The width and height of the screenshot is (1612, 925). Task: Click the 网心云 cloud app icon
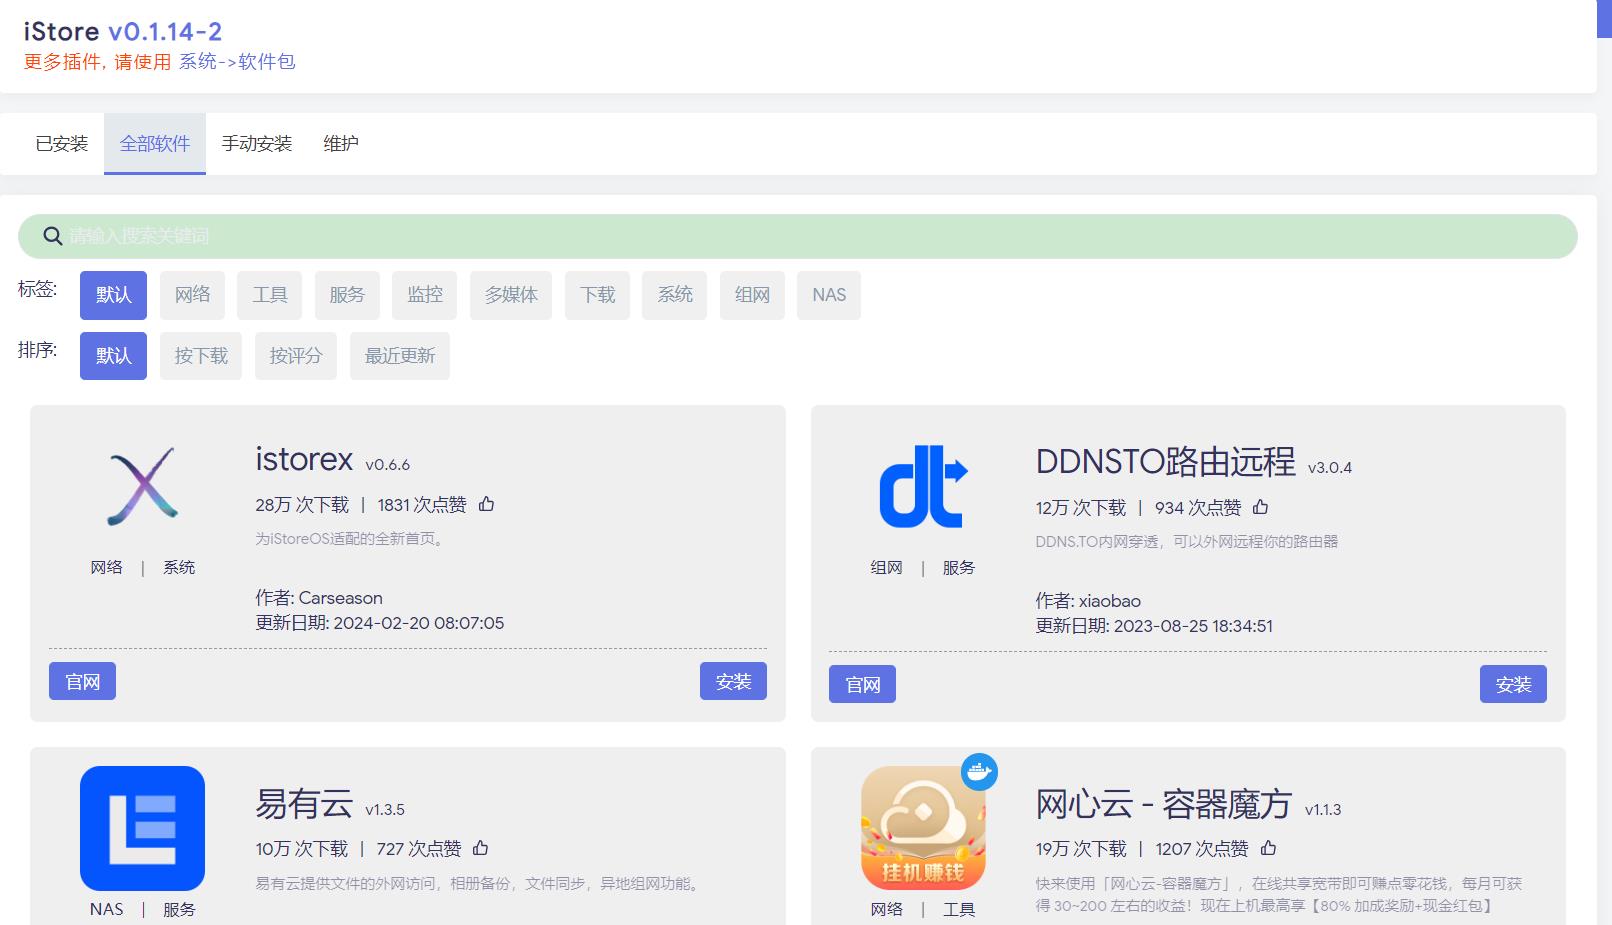pyautogui.click(x=923, y=828)
